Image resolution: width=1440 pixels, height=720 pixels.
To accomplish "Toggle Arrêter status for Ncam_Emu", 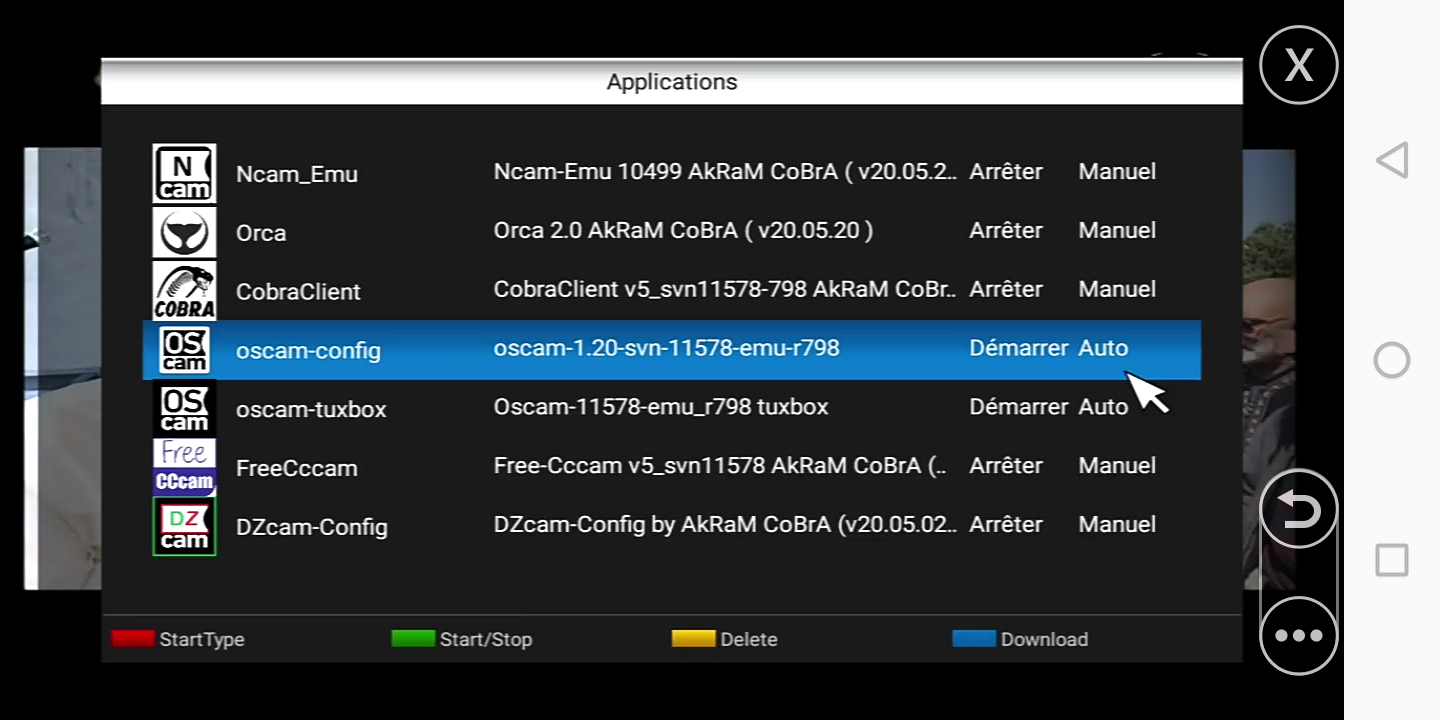I will [1005, 172].
